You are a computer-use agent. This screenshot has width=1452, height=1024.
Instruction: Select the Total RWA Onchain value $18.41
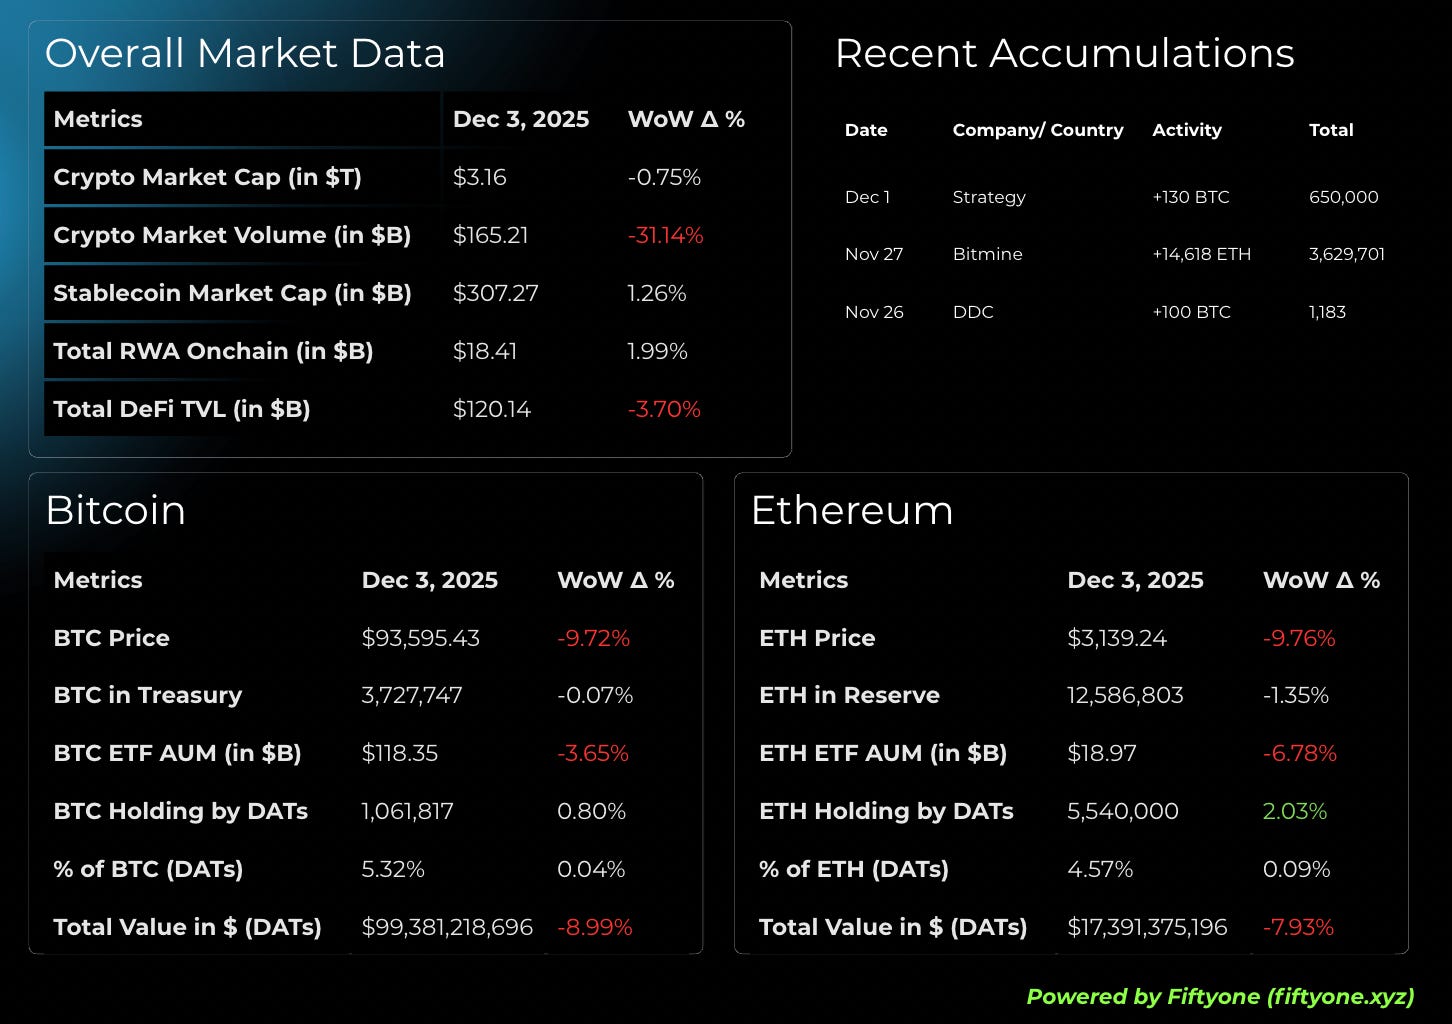(485, 351)
